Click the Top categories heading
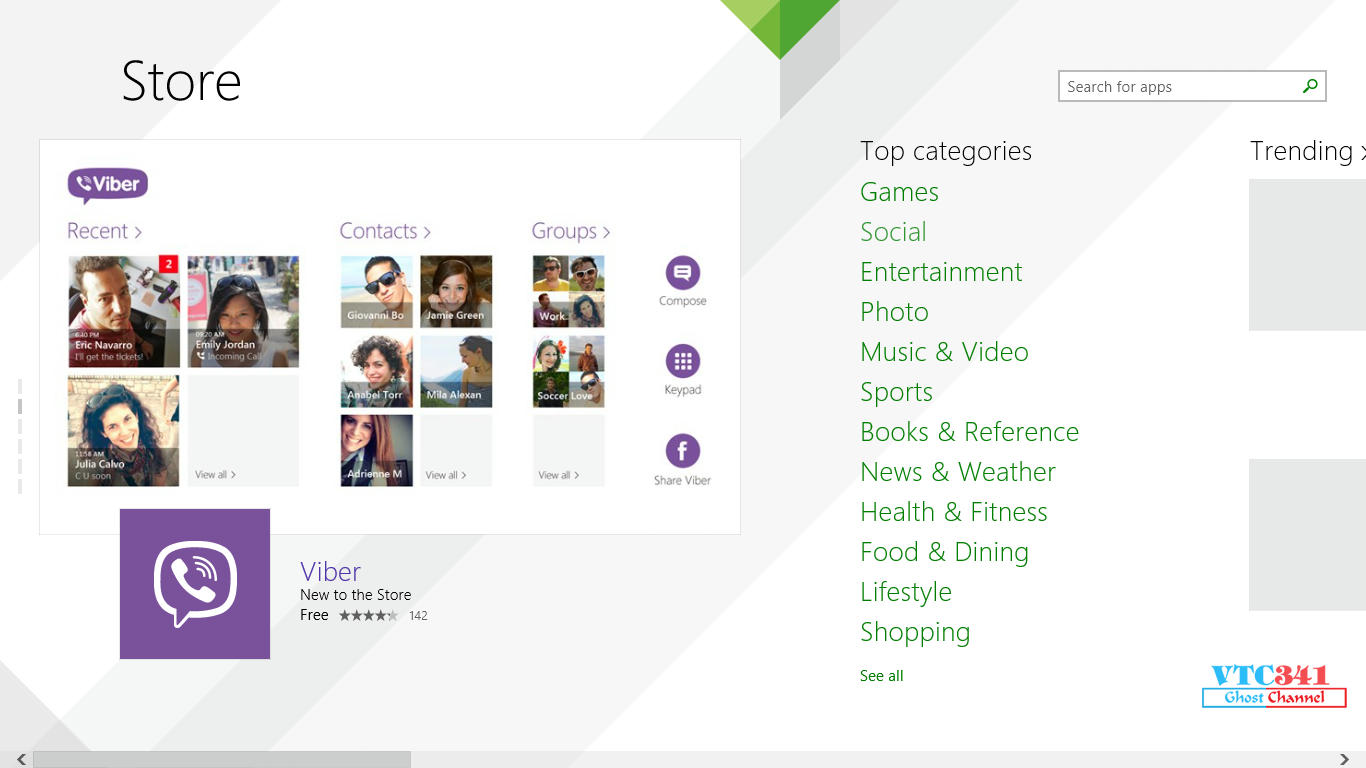 (x=946, y=151)
